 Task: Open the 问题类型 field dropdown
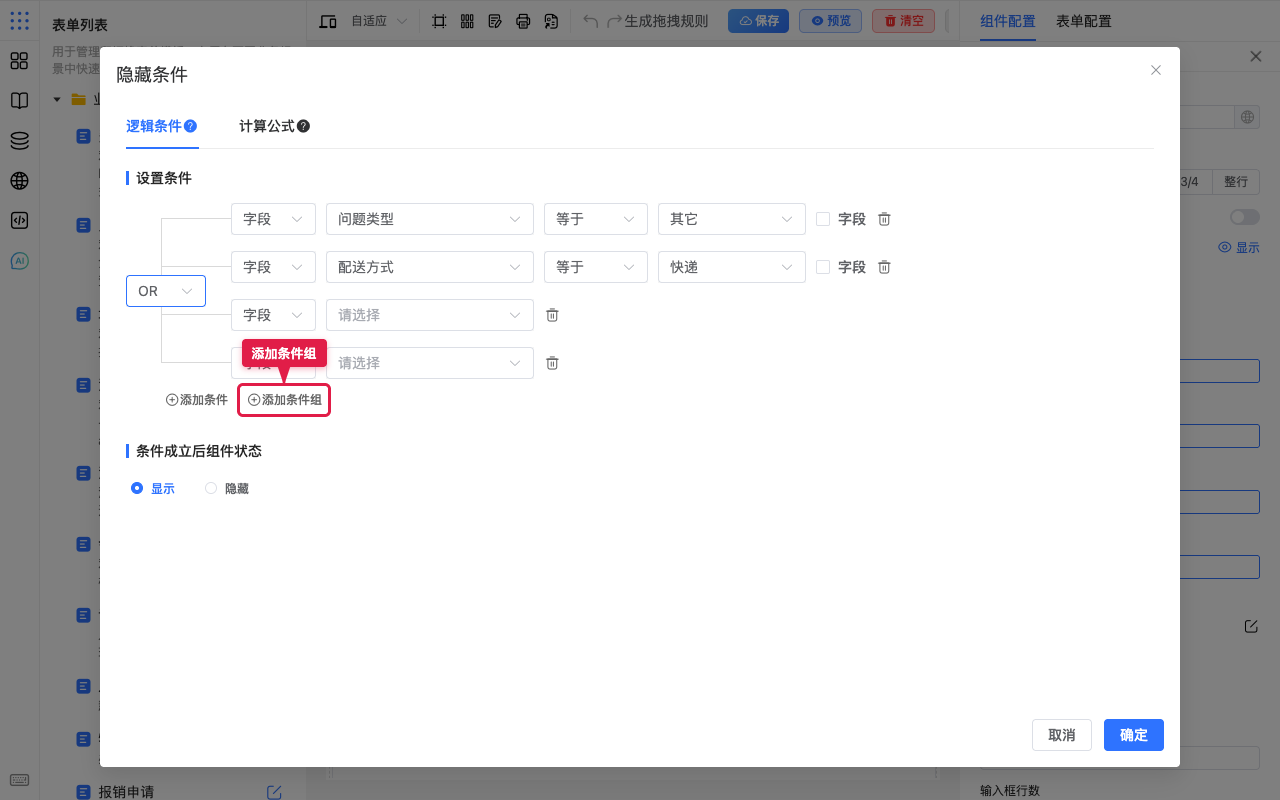pos(430,219)
